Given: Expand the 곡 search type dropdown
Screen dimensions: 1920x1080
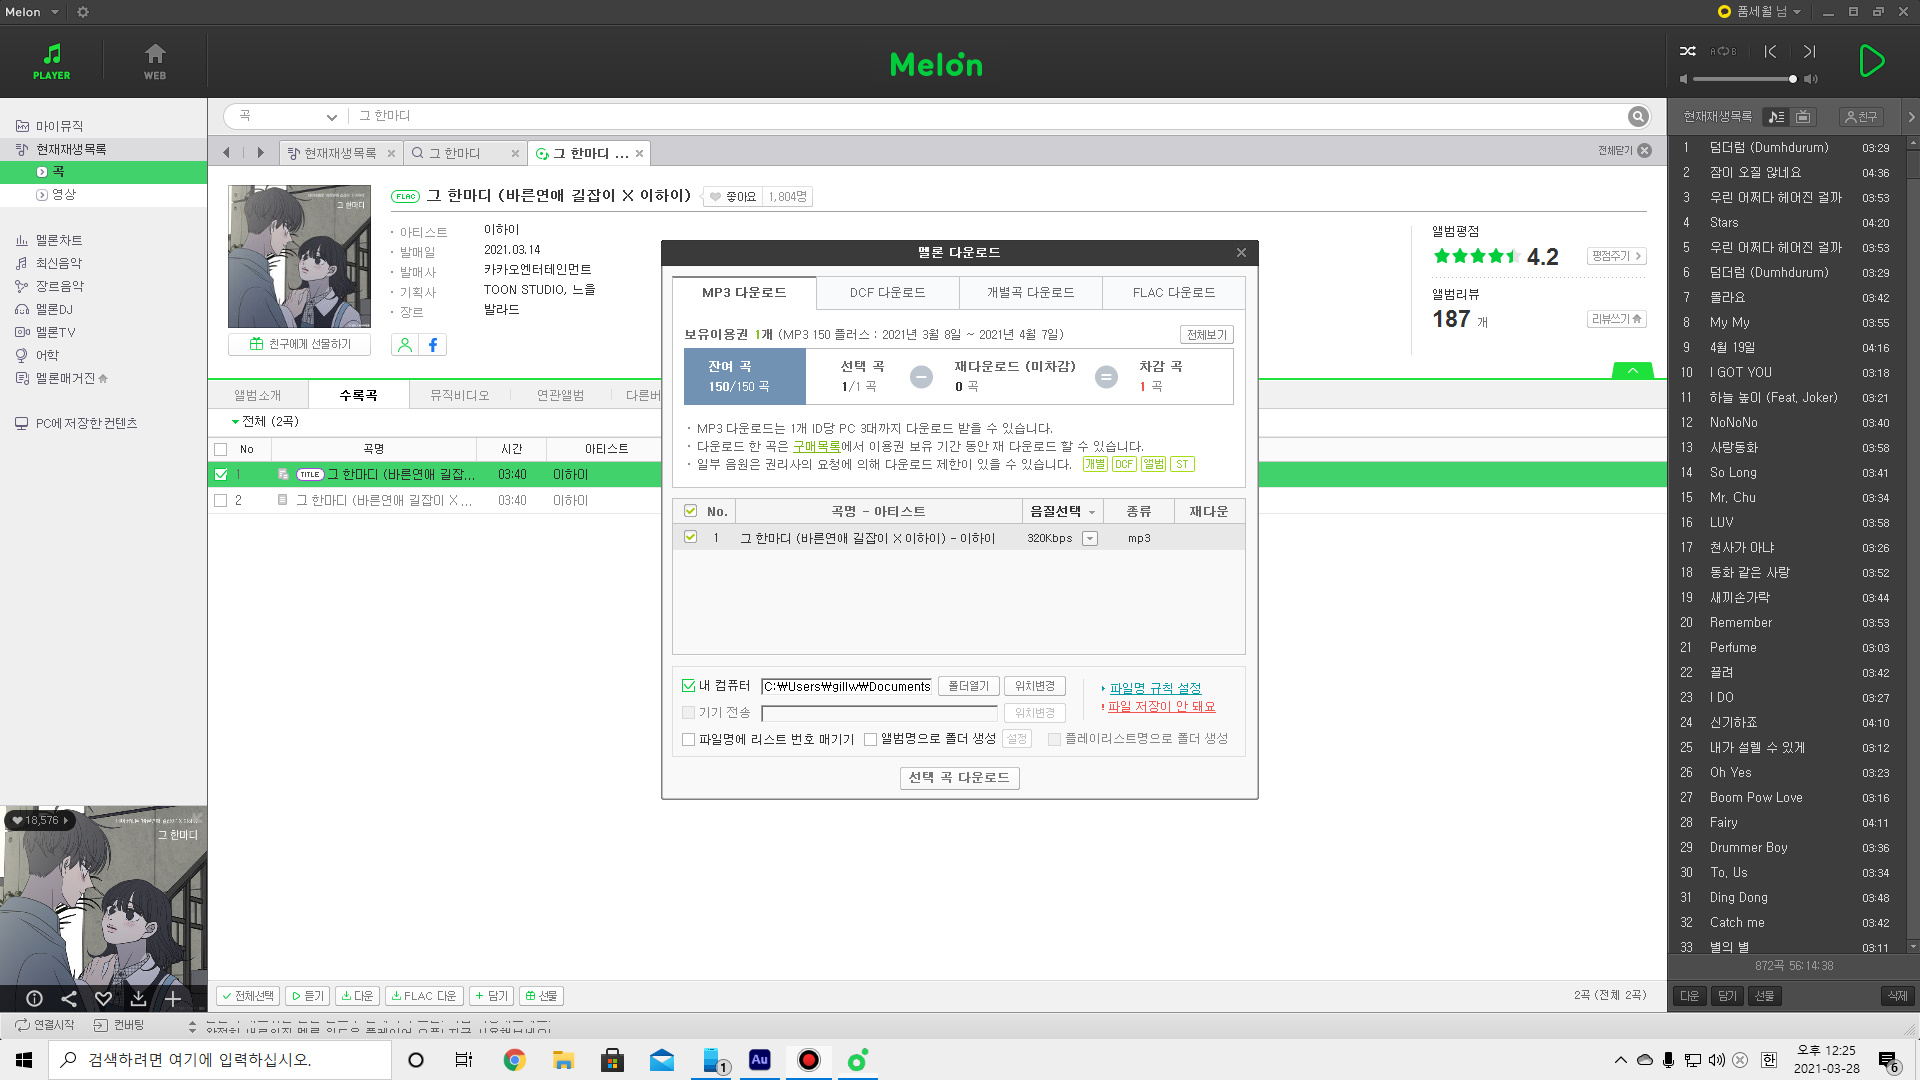Looking at the screenshot, I should point(331,117).
